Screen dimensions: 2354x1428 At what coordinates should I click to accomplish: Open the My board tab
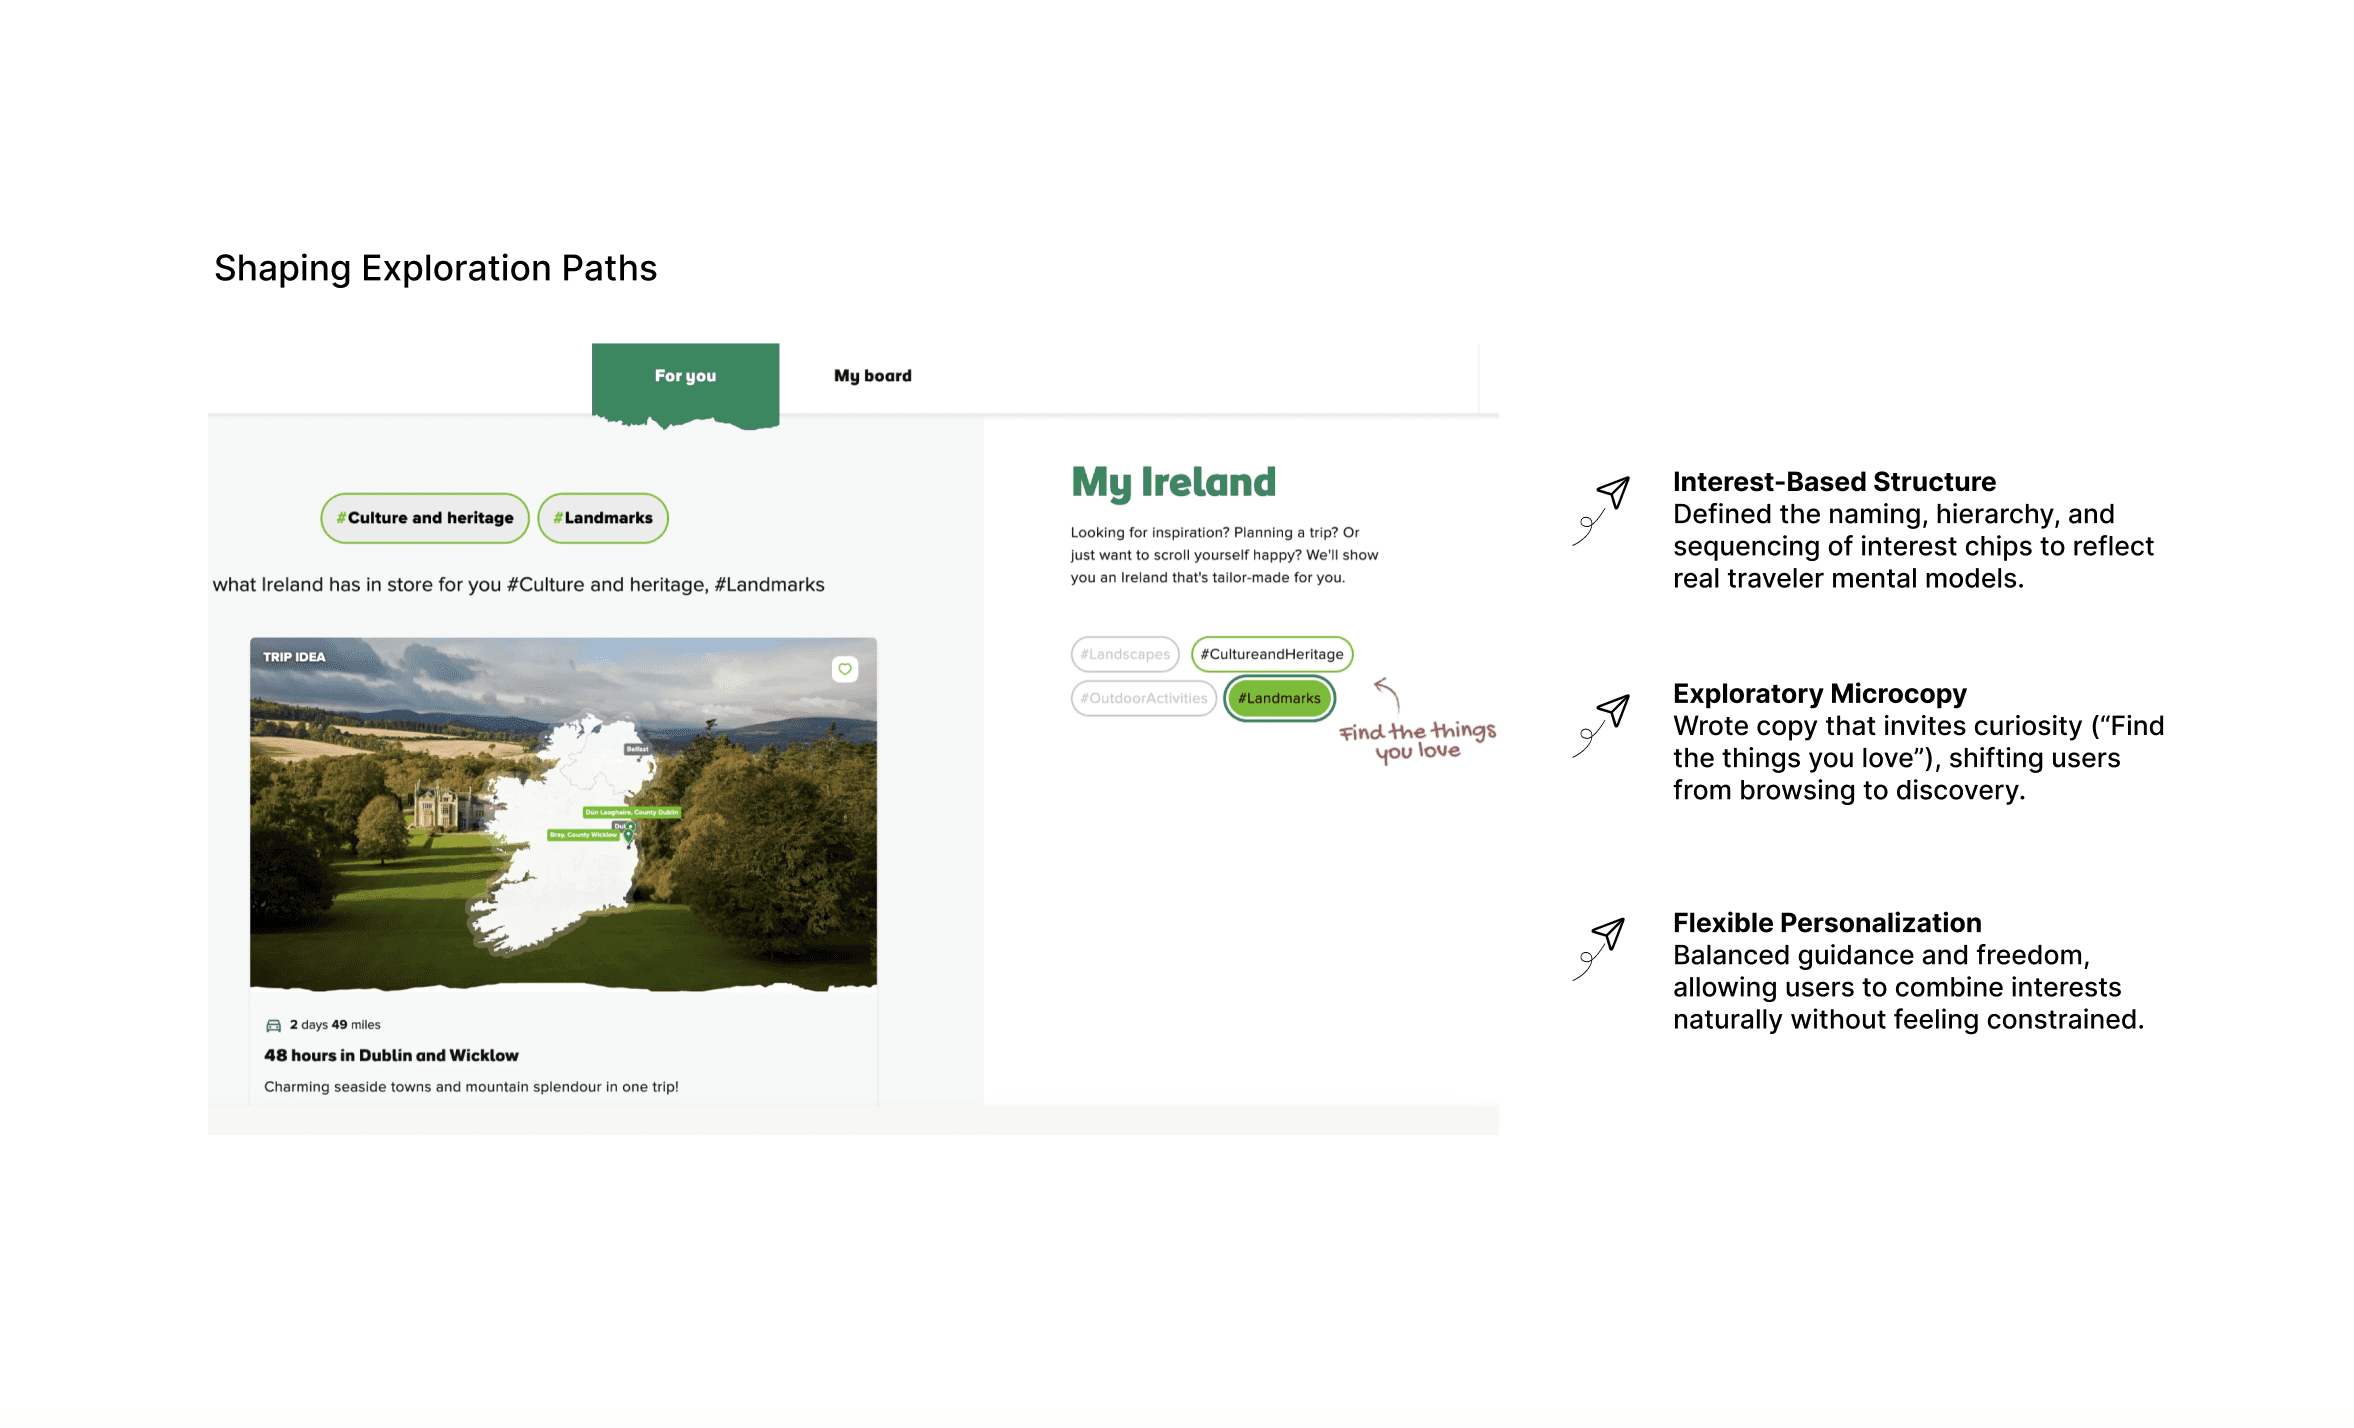[872, 376]
